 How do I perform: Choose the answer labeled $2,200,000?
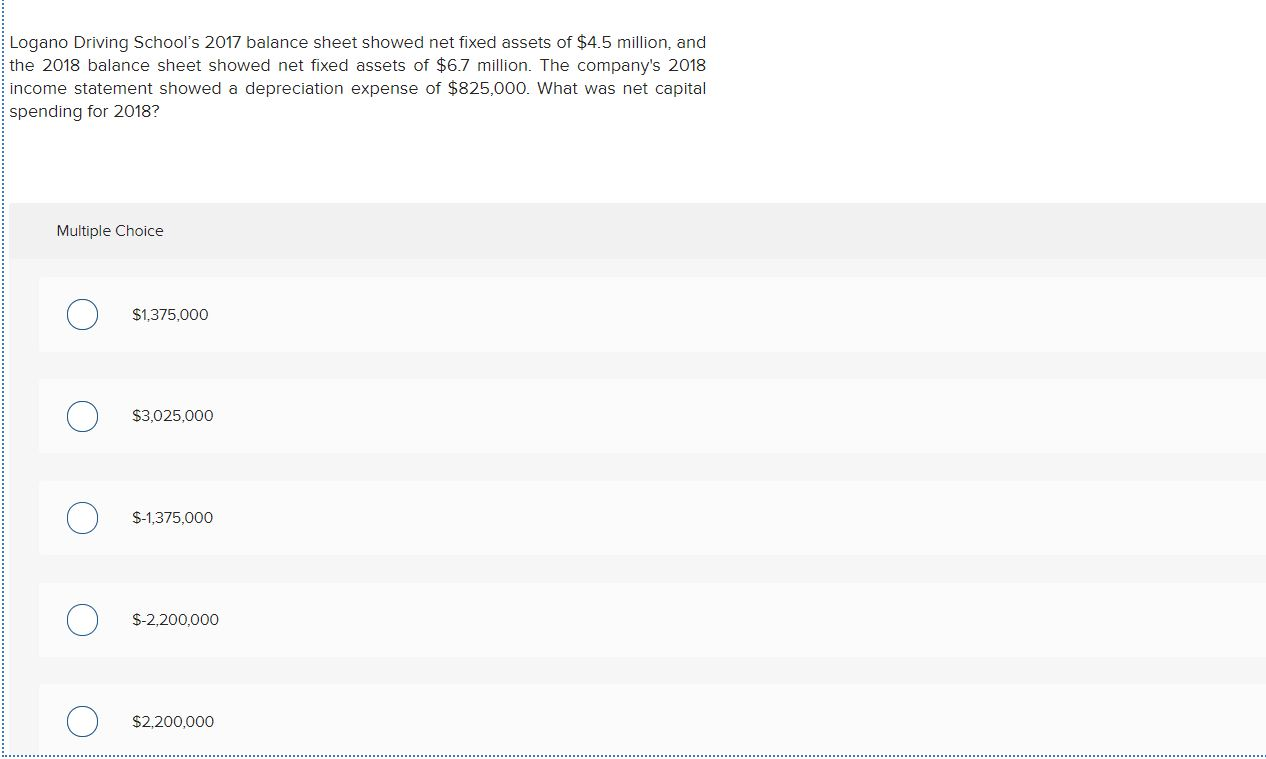point(173,721)
